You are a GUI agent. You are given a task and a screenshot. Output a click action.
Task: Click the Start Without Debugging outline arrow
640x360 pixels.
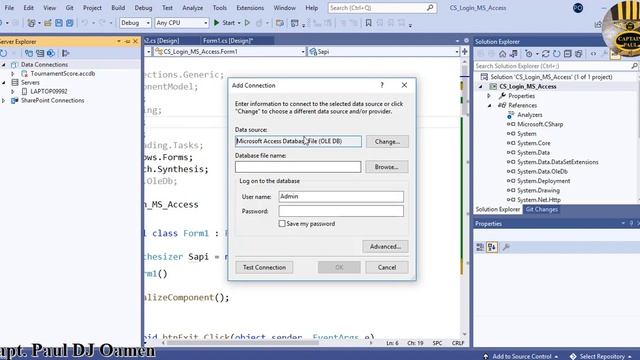pos(247,23)
